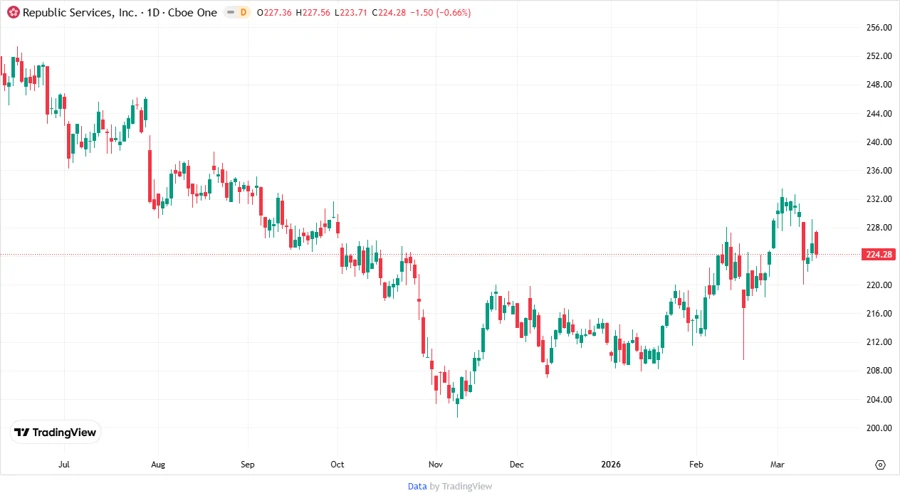
Task: Select the close value C224.28 in legend
Action: click(x=389, y=12)
